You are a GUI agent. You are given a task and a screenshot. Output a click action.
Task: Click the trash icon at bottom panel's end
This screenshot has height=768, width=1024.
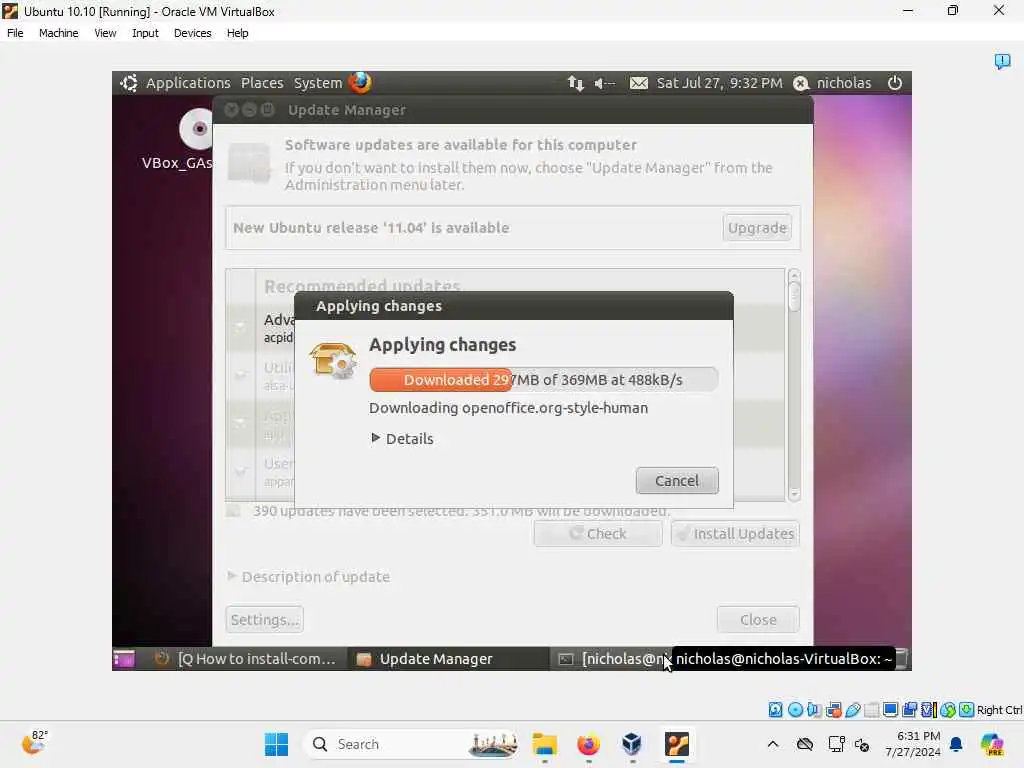coord(902,659)
